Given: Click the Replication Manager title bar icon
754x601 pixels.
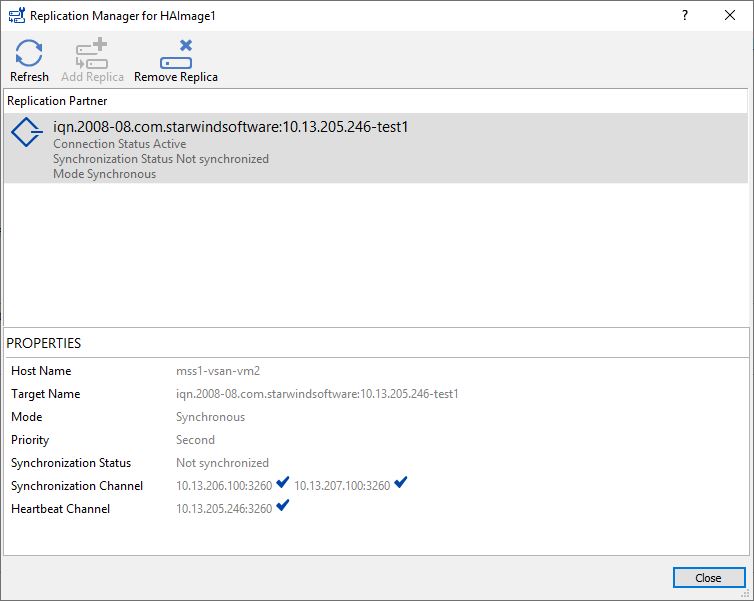Looking at the screenshot, I should click(x=17, y=15).
